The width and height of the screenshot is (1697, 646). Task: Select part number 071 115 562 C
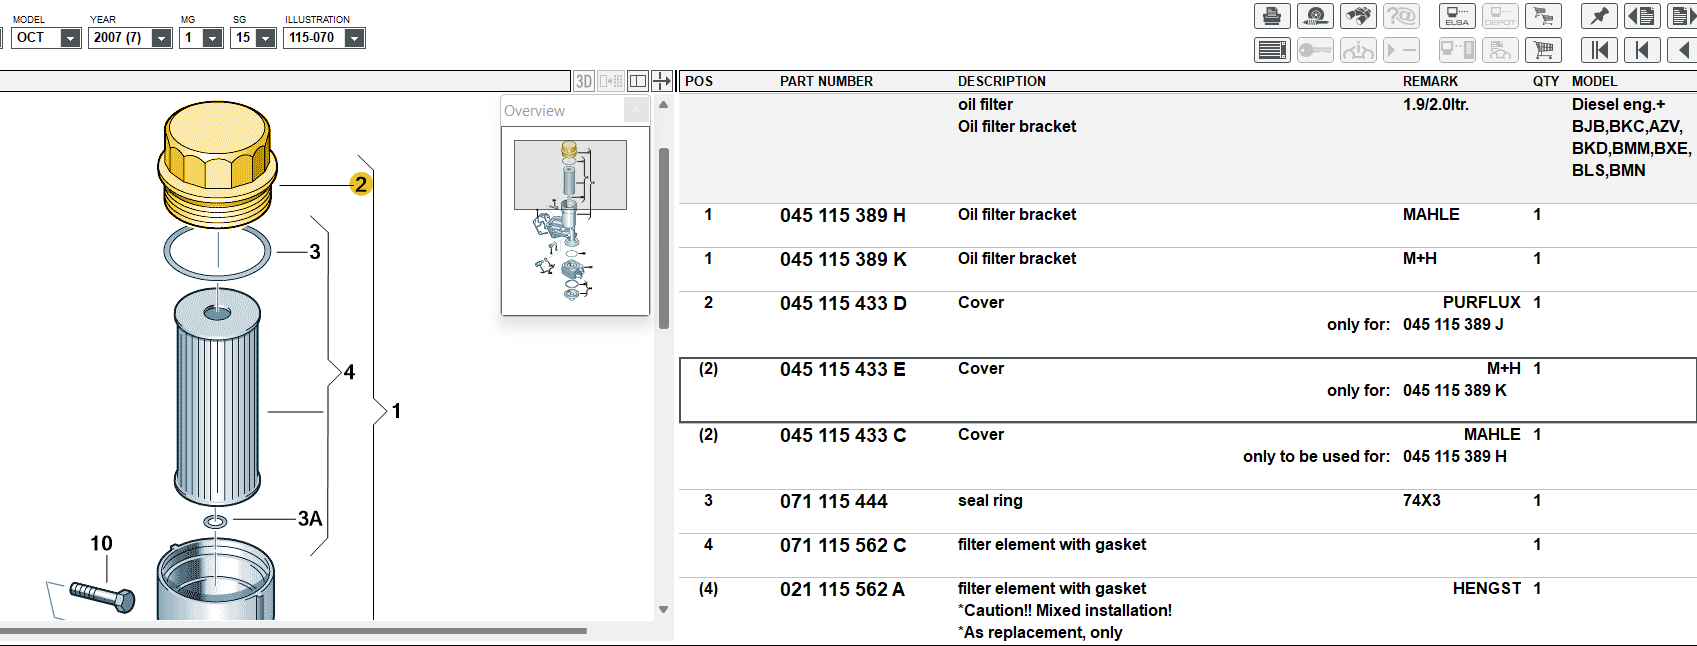tap(842, 545)
